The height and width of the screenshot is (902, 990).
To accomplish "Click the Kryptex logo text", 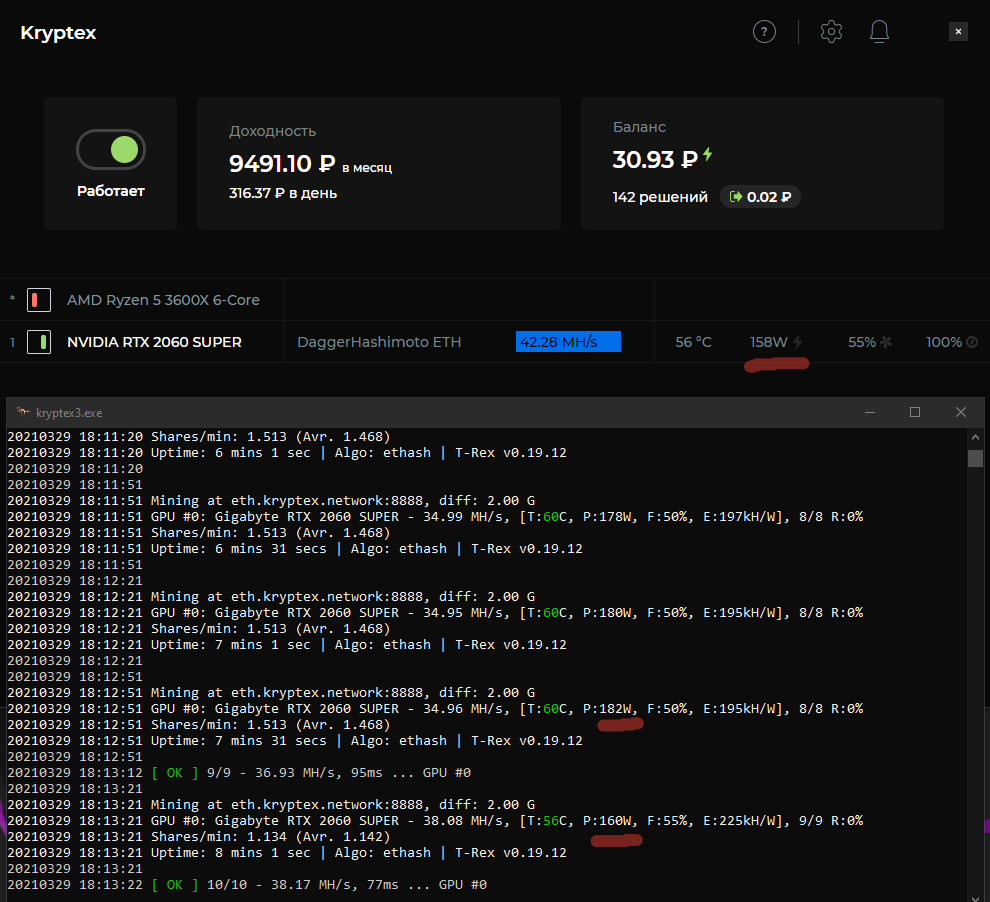I will [58, 33].
